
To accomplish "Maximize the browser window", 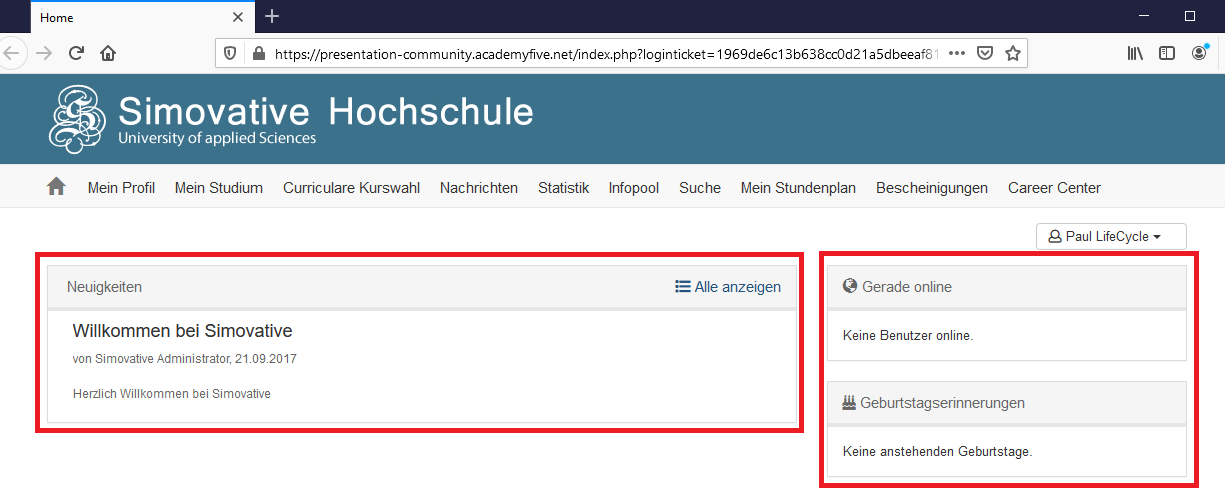I will pos(1190,16).
